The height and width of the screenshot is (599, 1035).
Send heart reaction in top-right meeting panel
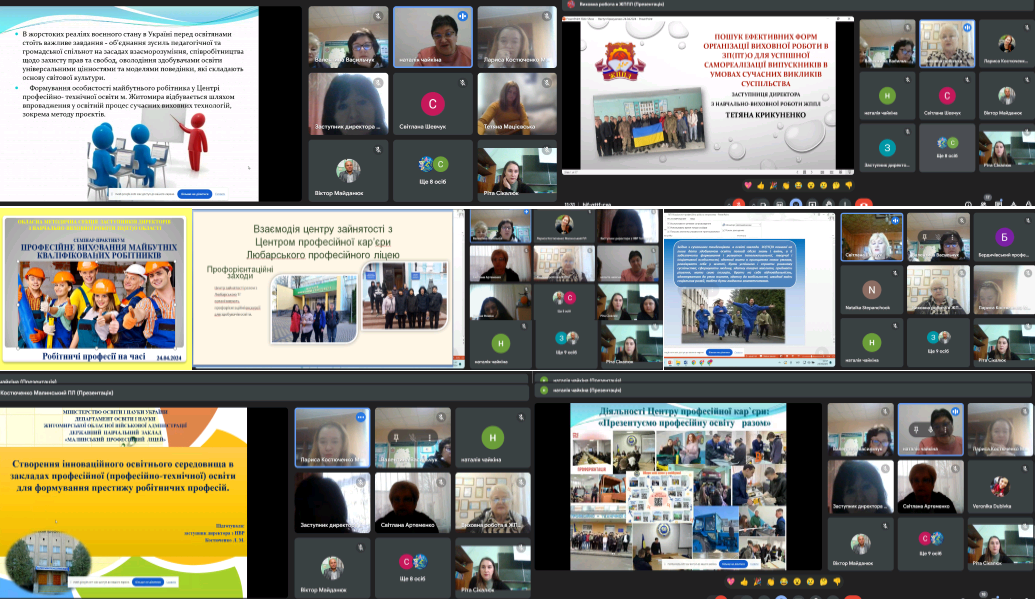pyautogui.click(x=748, y=186)
